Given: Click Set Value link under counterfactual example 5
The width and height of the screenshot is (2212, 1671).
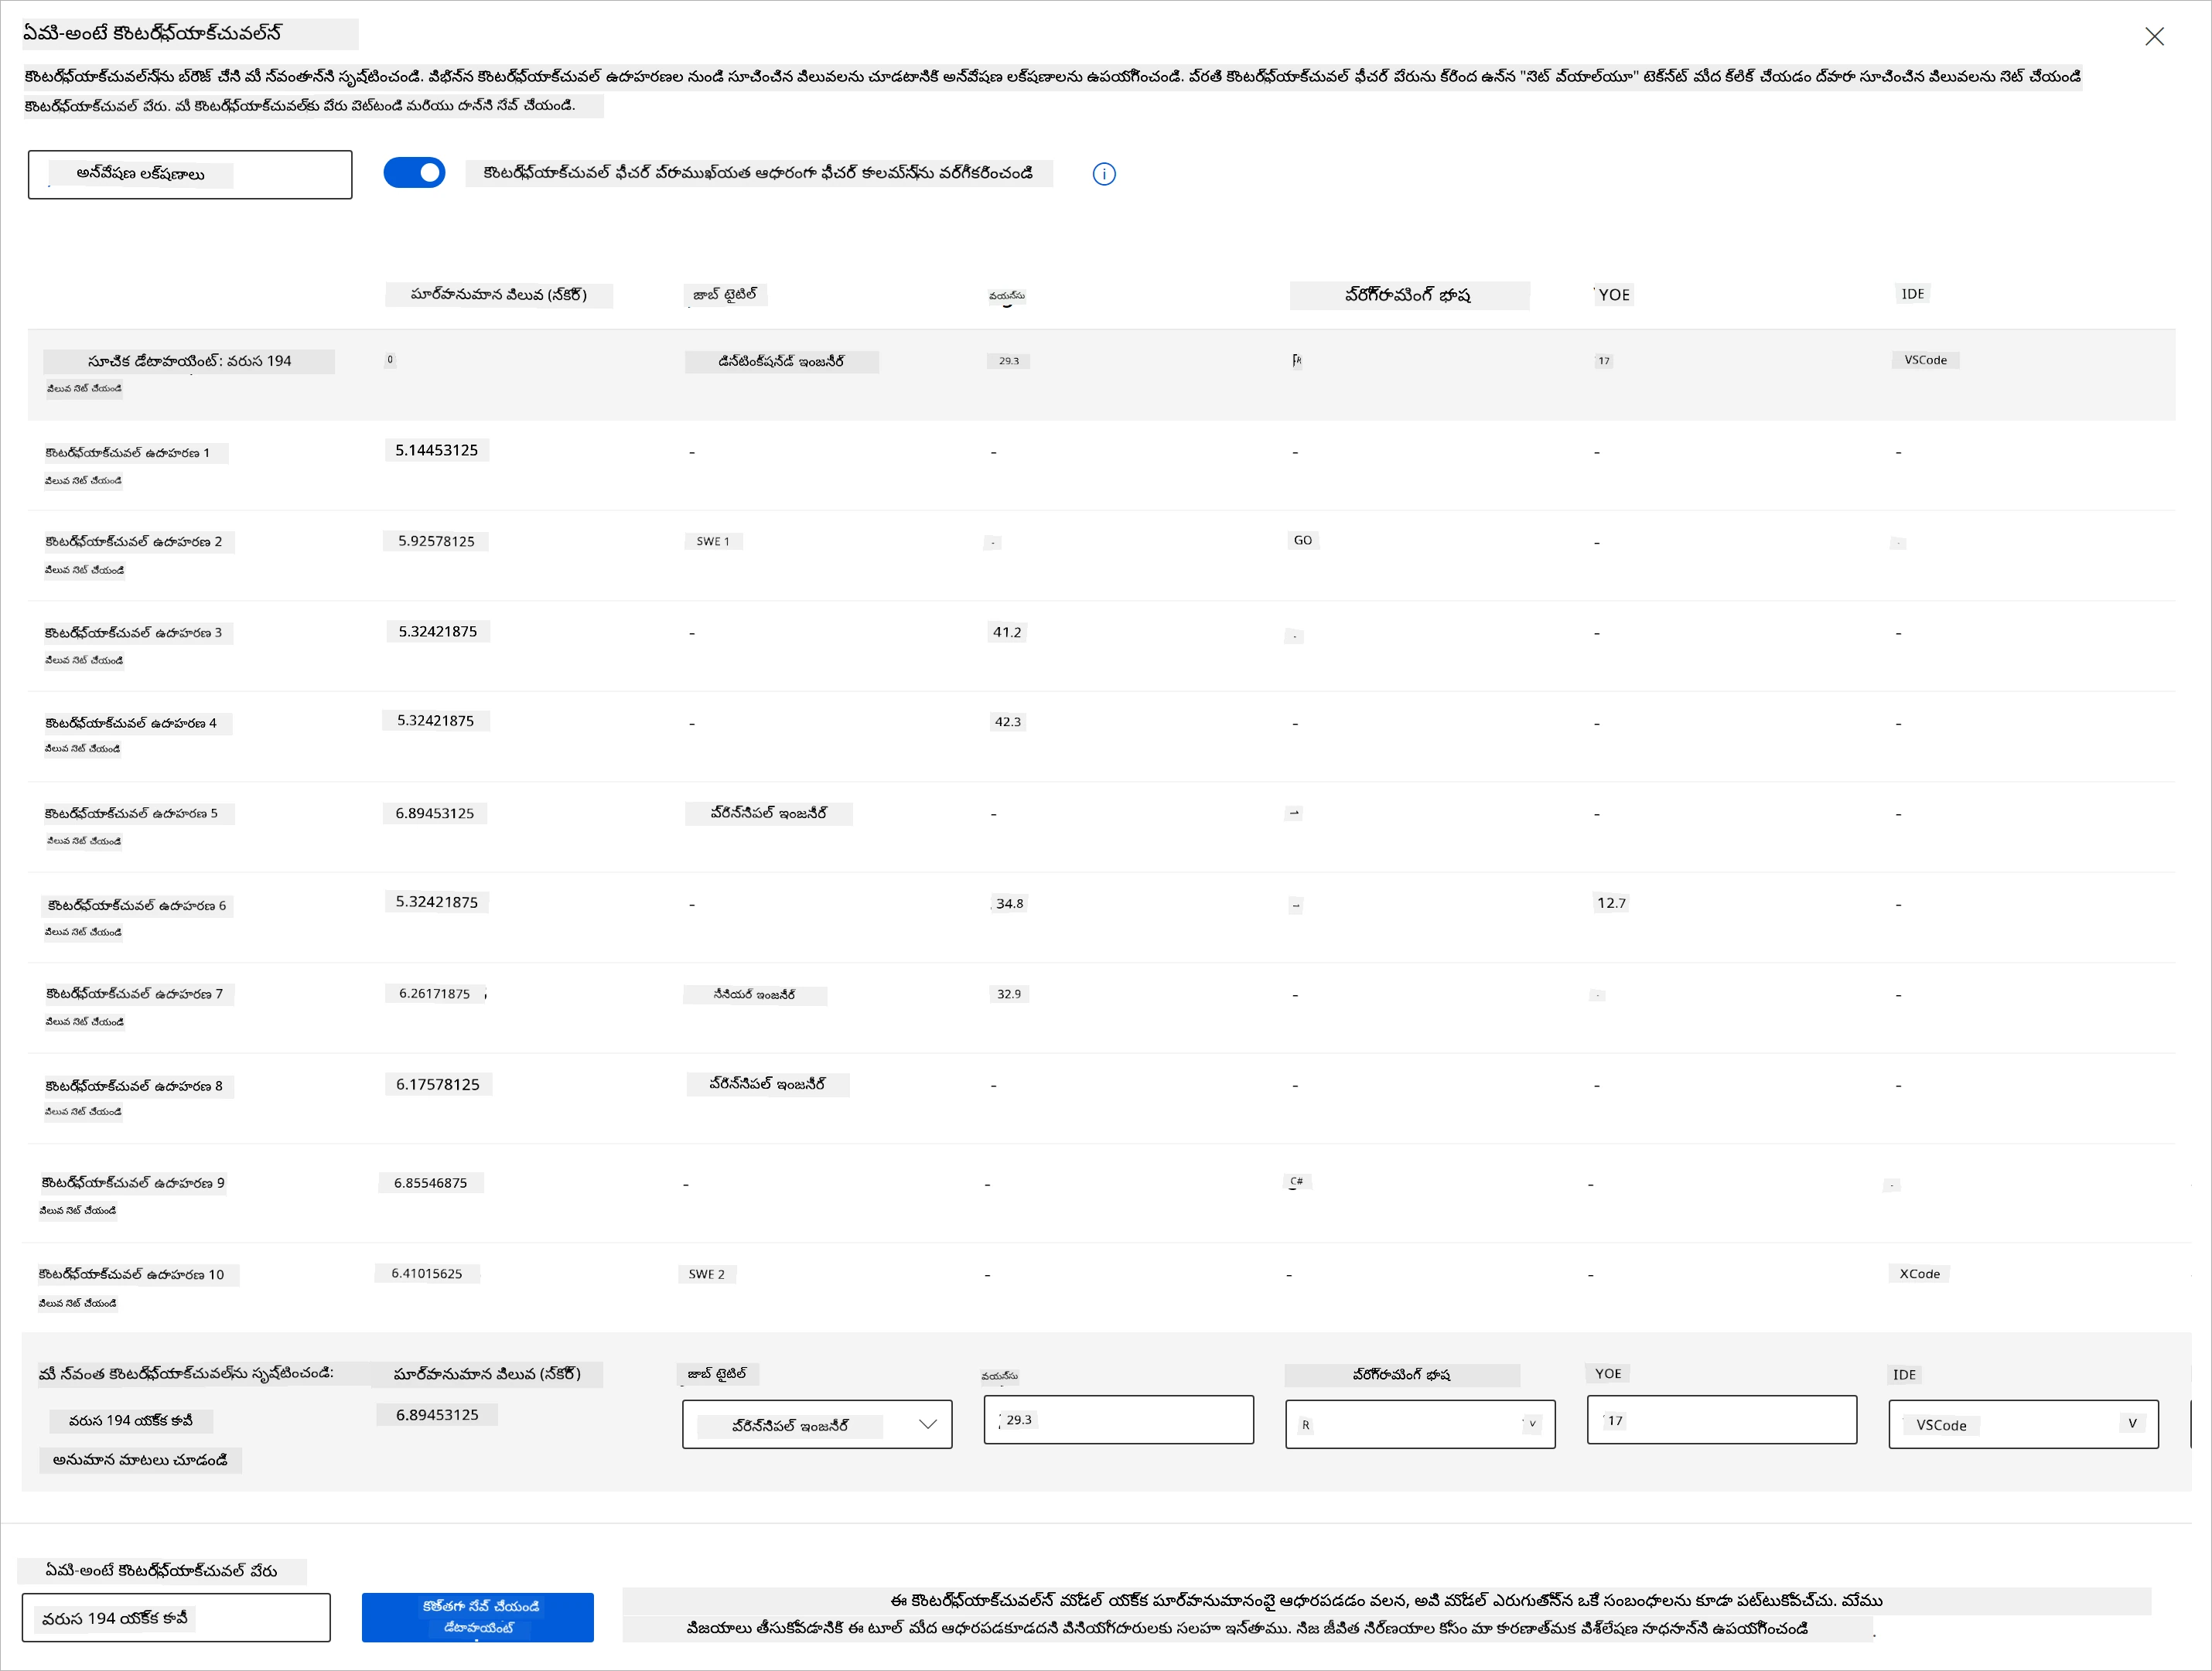Looking at the screenshot, I should click(84, 841).
